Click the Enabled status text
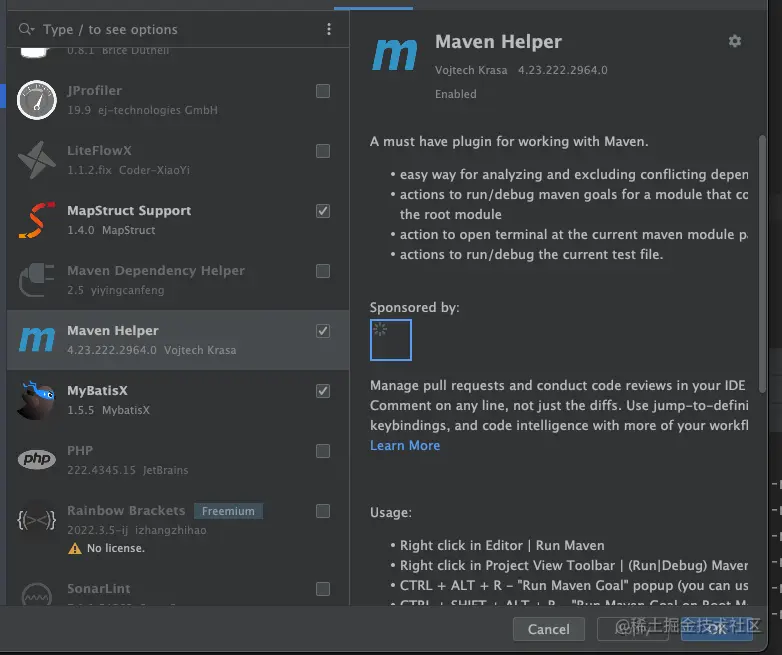 tap(455, 94)
